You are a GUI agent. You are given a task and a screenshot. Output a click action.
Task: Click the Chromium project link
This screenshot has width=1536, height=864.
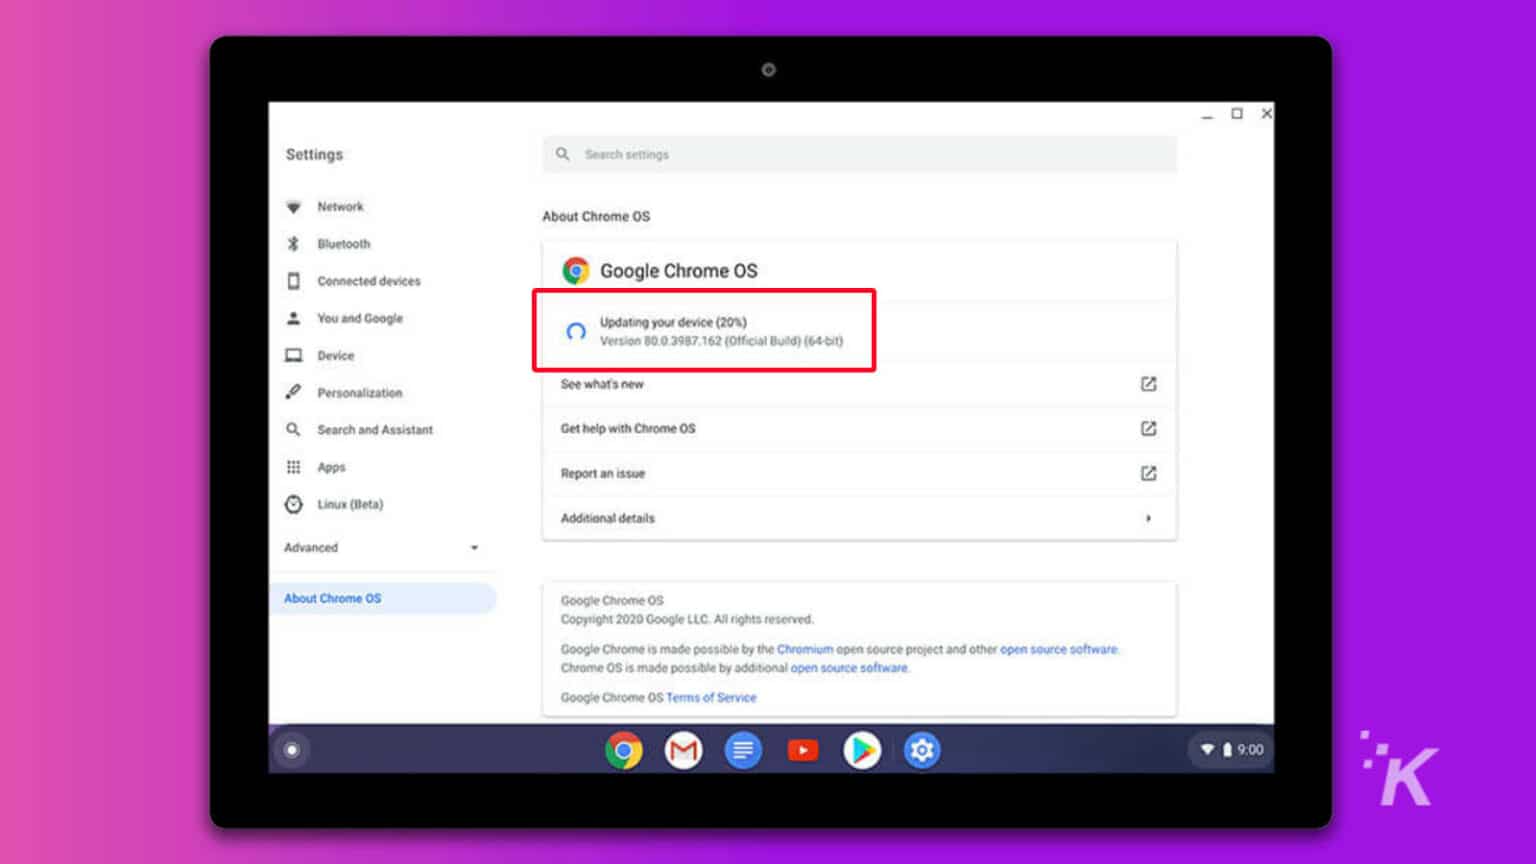806,649
